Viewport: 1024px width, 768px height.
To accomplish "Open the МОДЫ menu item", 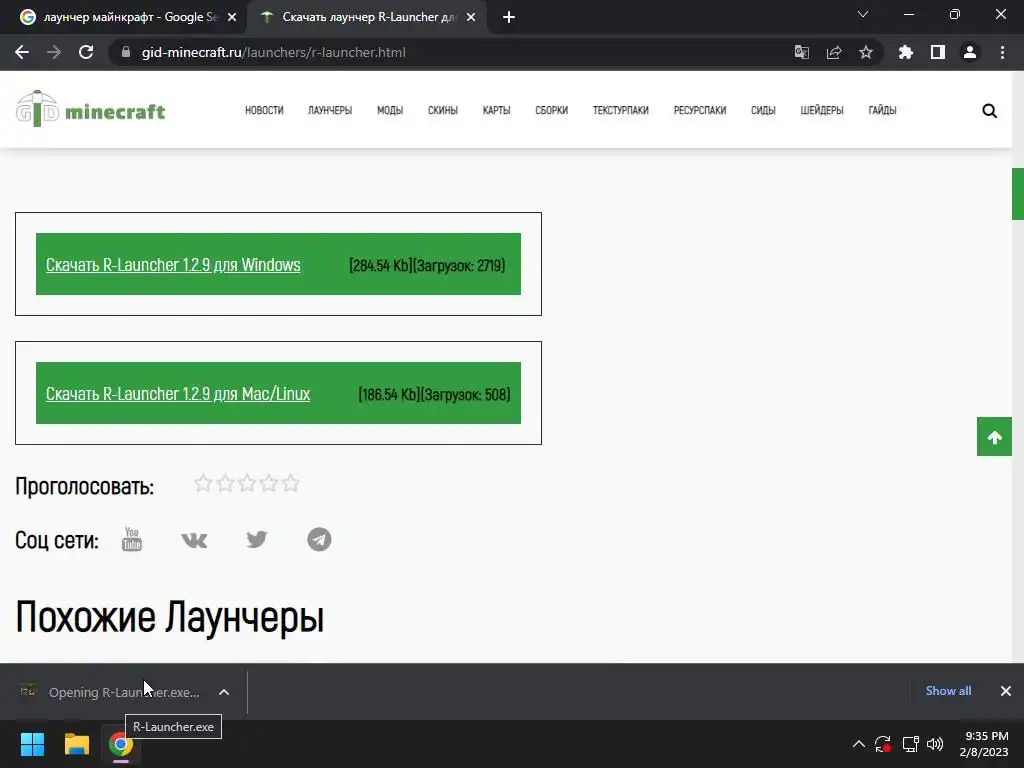I will [390, 110].
